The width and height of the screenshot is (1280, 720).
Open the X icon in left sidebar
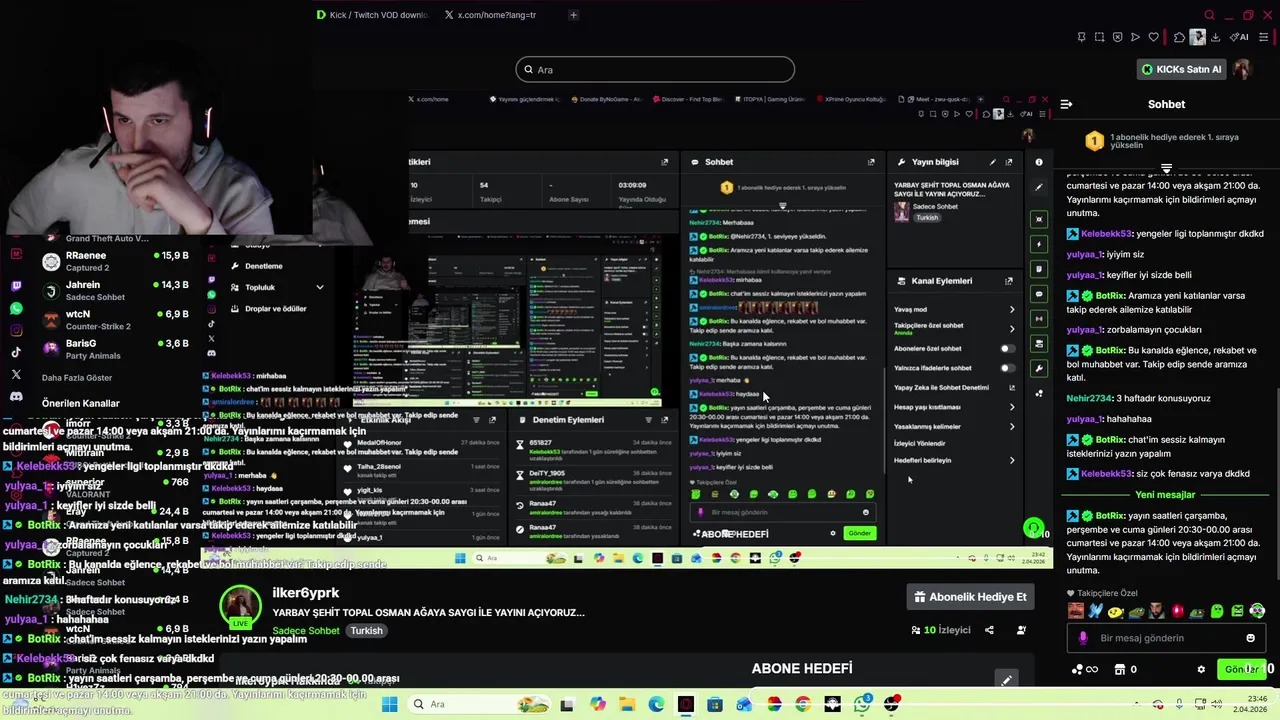[x=16, y=374]
